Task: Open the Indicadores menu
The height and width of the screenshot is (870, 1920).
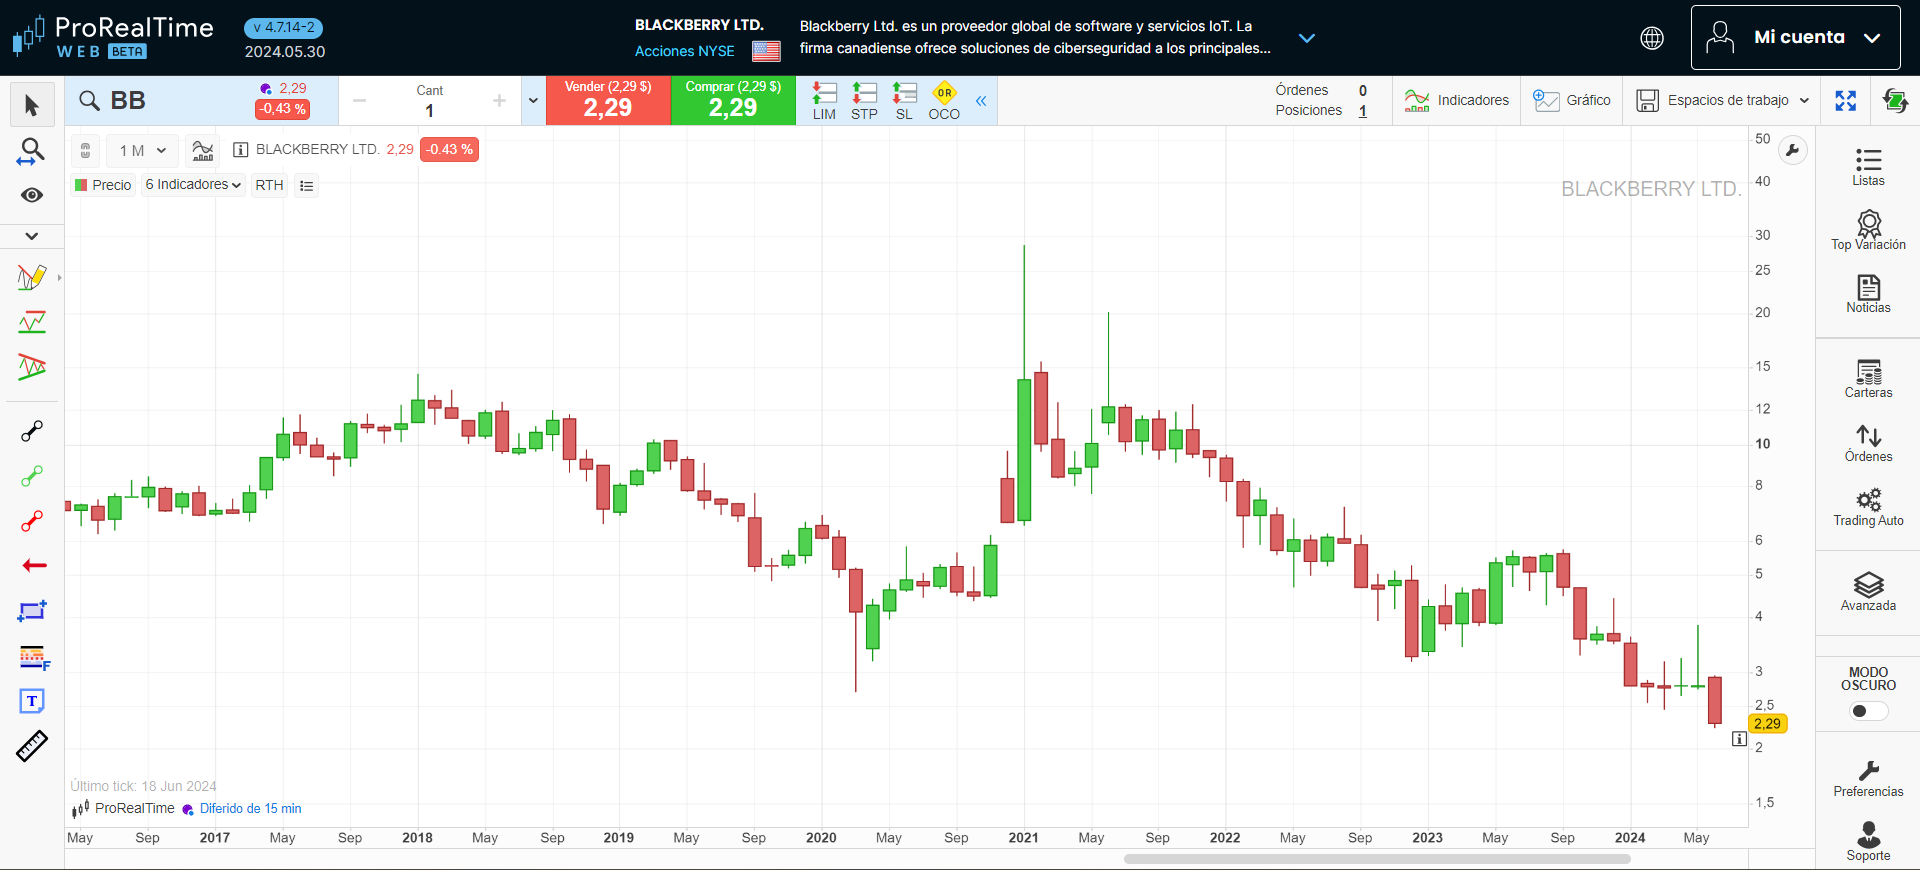Action: pyautogui.click(x=1456, y=100)
